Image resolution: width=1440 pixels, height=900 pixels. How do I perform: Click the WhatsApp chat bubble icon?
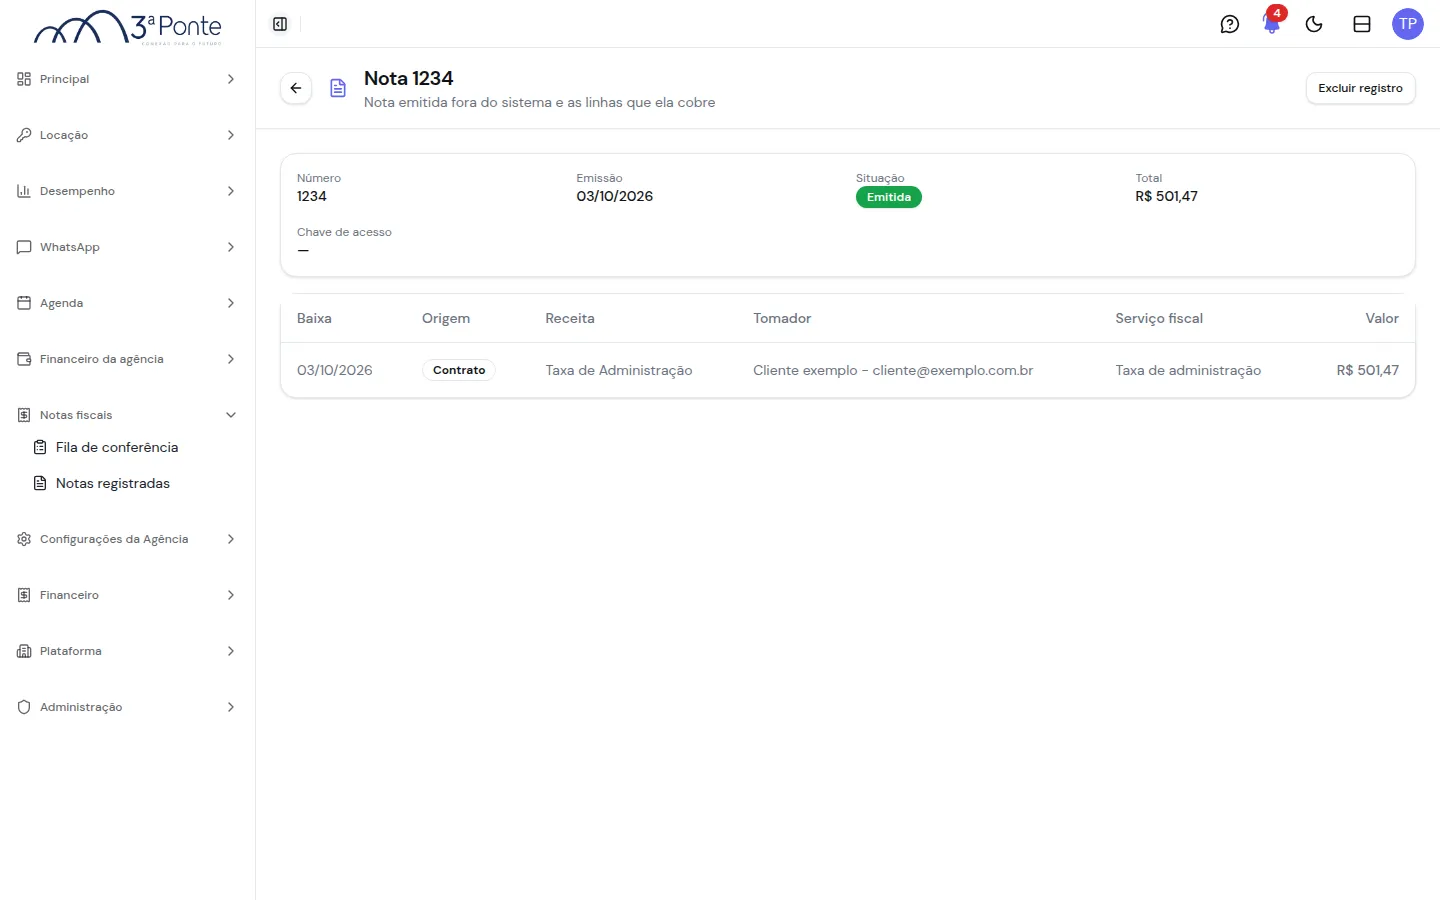[24, 247]
